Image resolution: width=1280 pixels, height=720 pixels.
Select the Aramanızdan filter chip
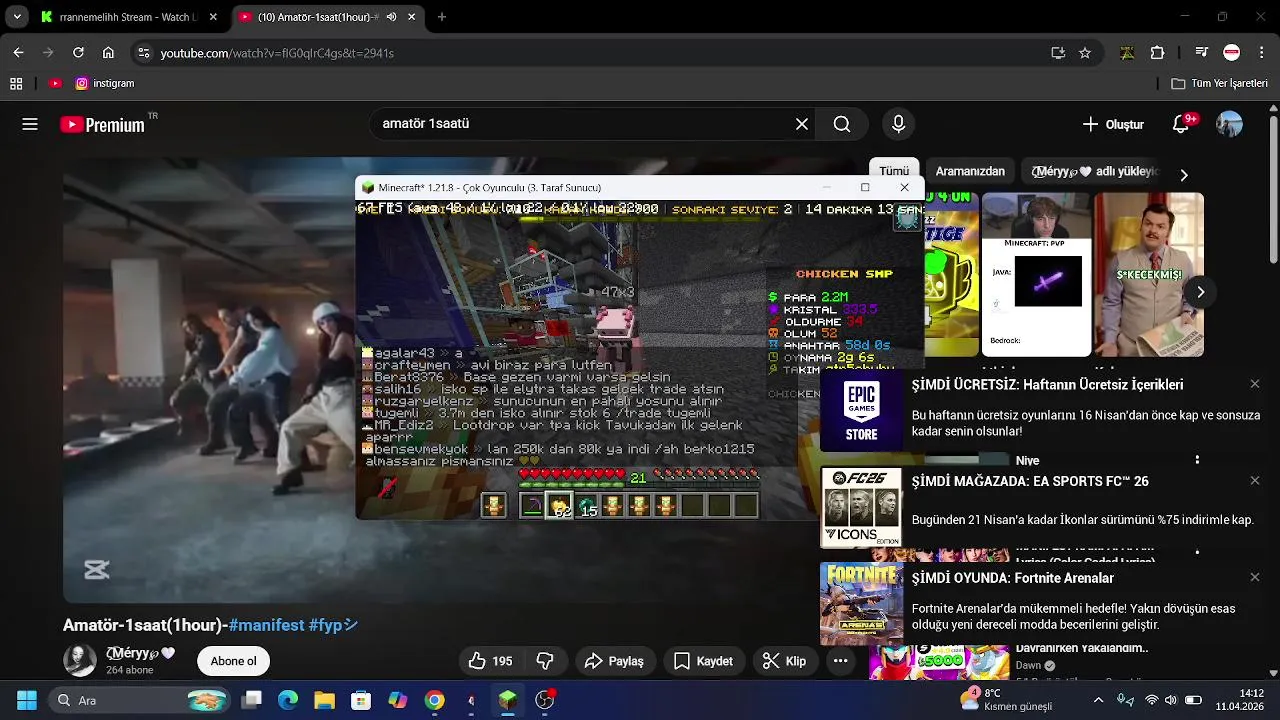[x=970, y=171]
